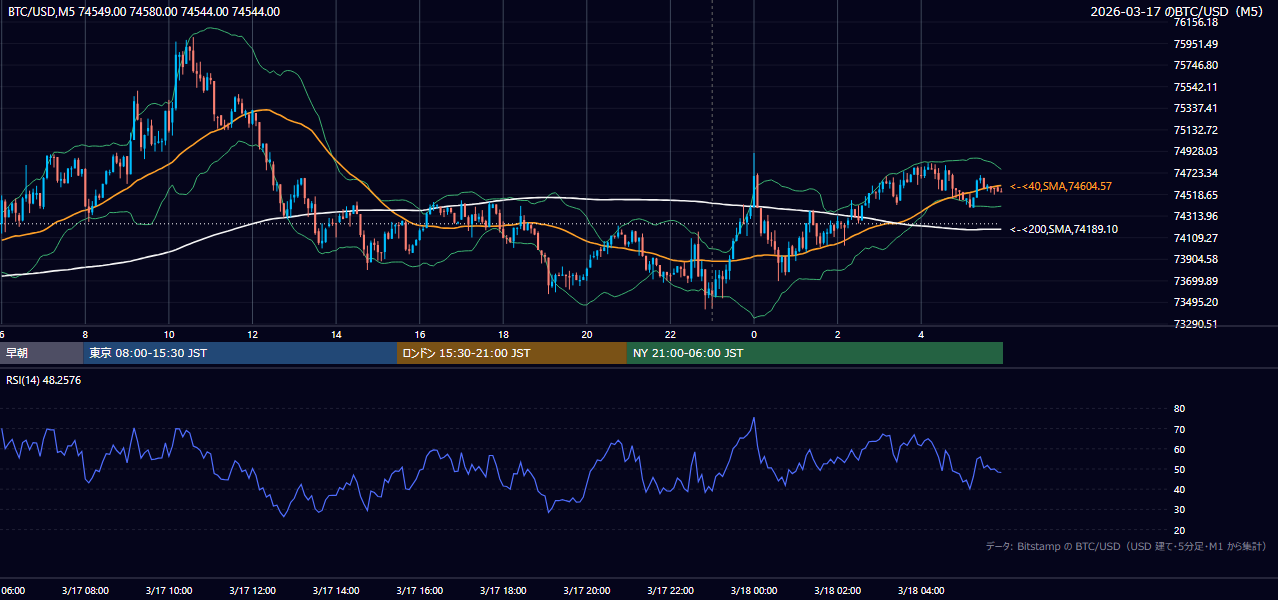
Task: Click the 3/18 00:00 time axis label
Action: 754,591
